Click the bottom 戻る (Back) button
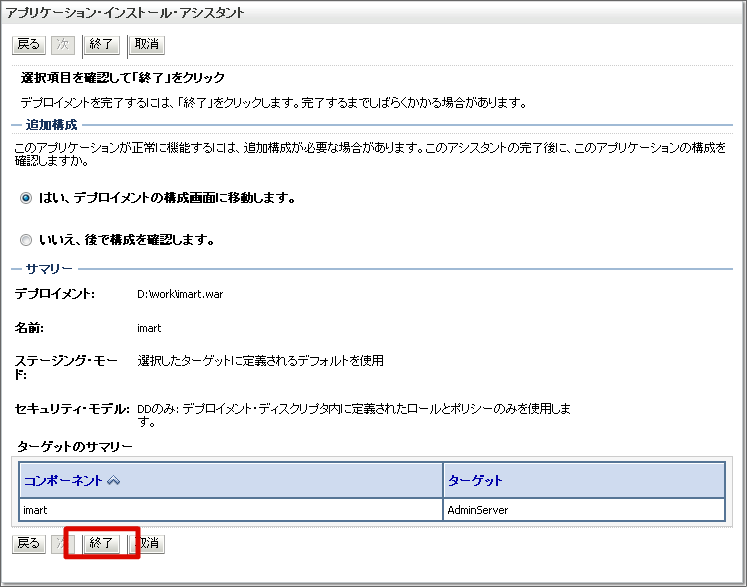 pyautogui.click(x=29, y=543)
